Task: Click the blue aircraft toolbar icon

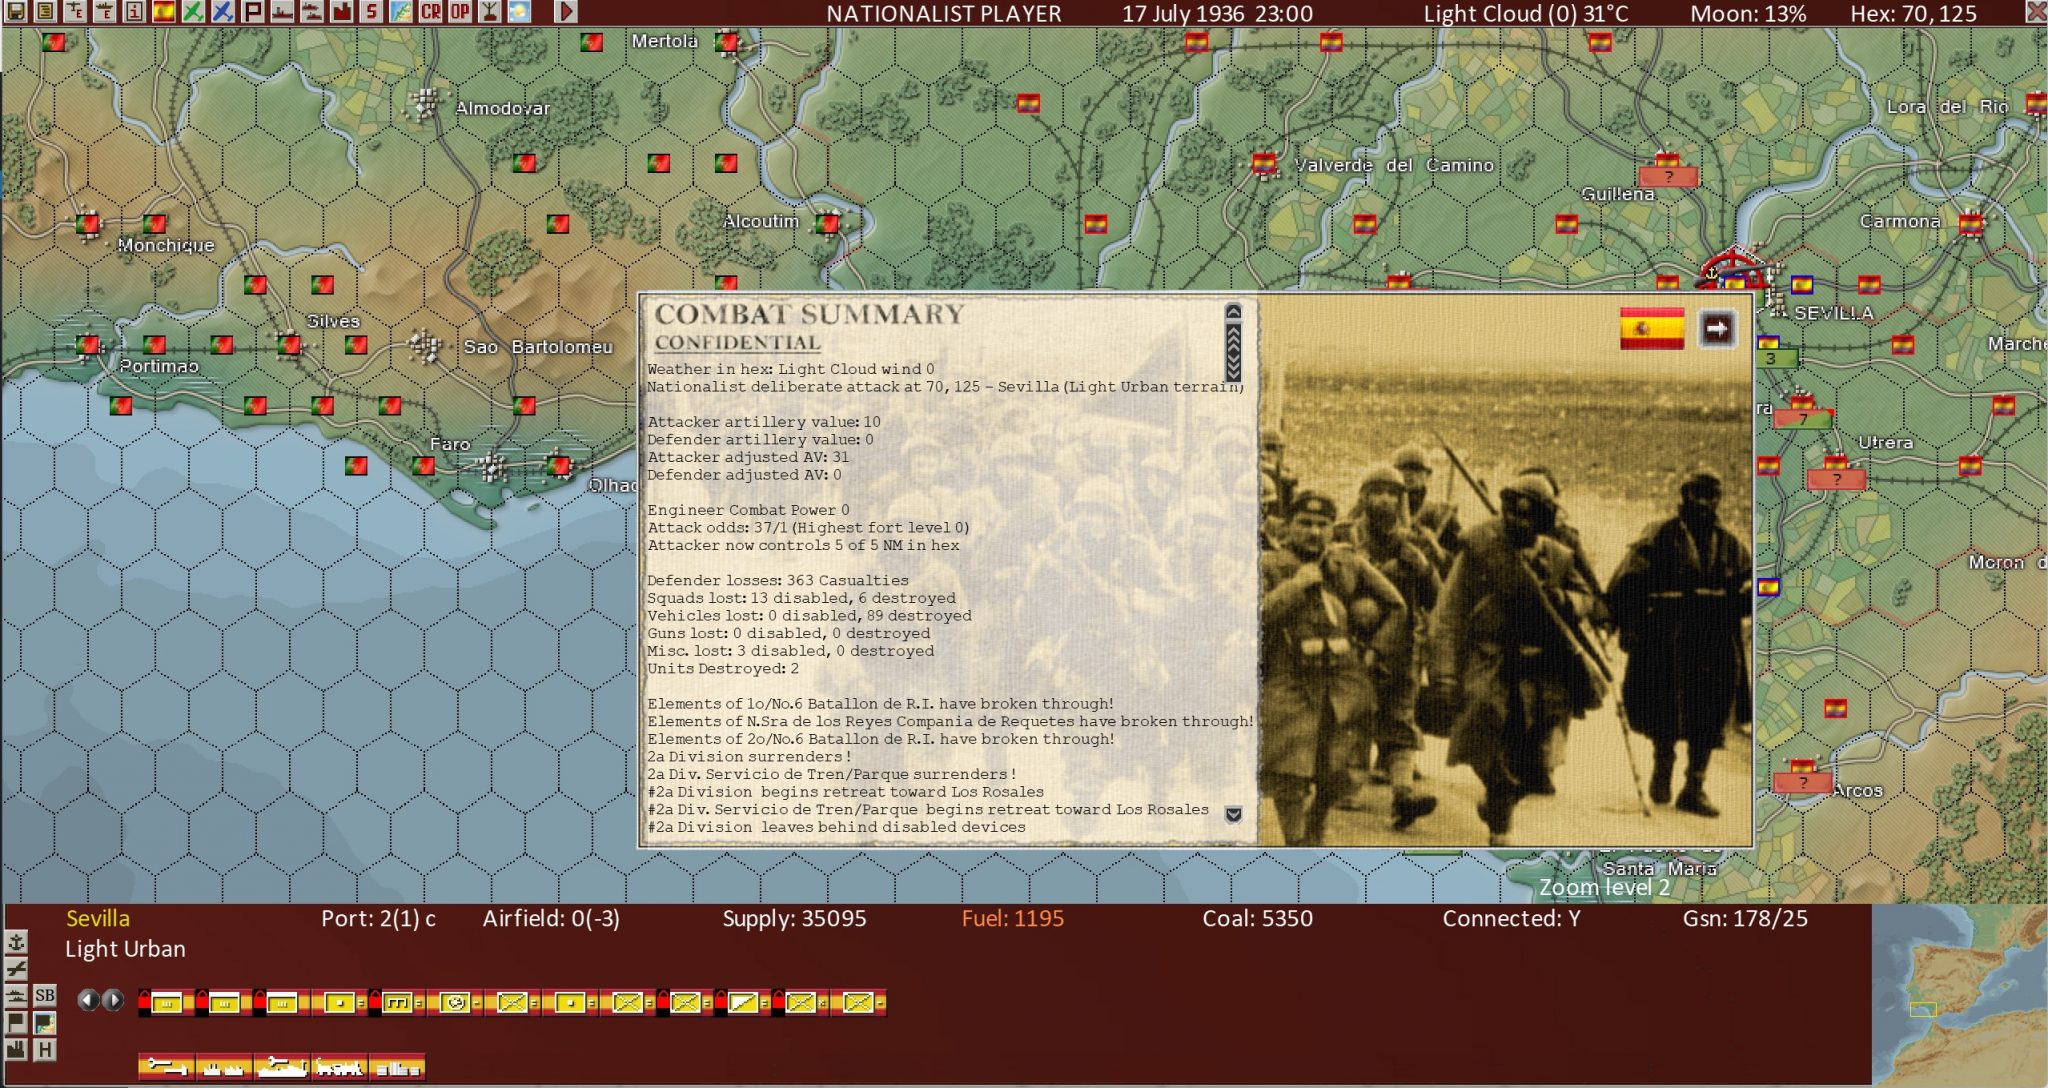Action: click(223, 12)
